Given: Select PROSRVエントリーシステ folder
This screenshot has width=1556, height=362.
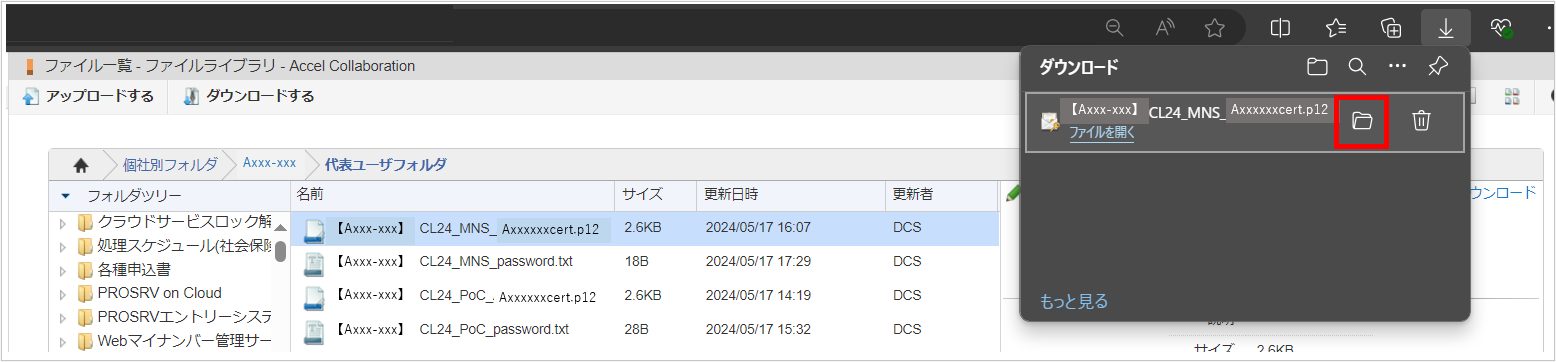Looking at the screenshot, I should [x=184, y=317].
